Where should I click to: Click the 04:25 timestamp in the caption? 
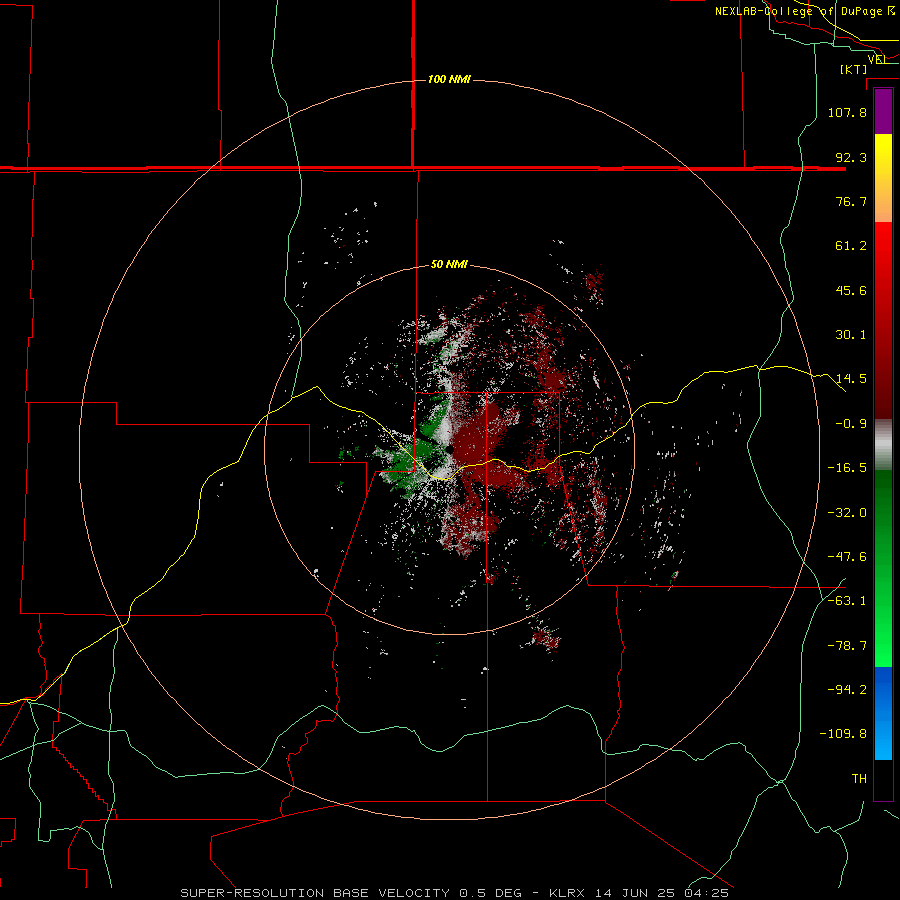pos(706,893)
